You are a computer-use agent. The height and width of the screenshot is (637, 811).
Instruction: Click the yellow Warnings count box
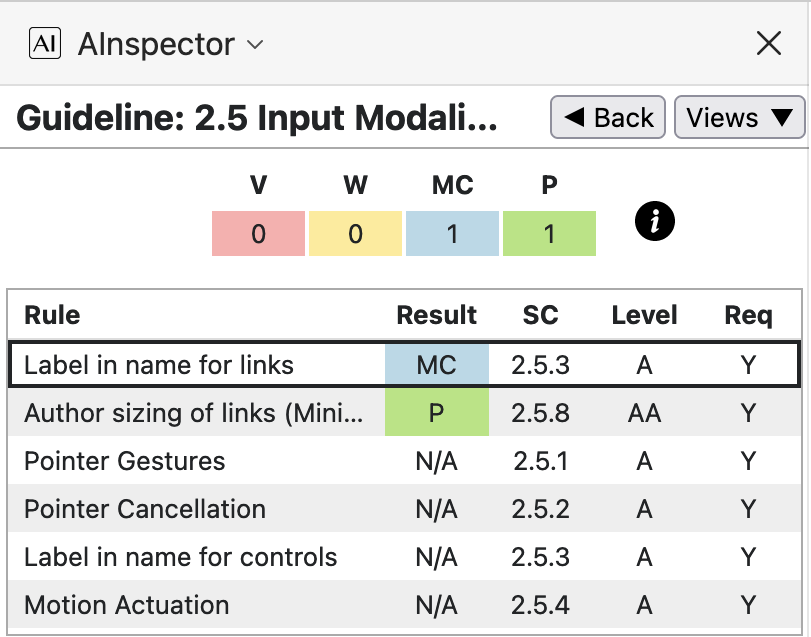(355, 234)
